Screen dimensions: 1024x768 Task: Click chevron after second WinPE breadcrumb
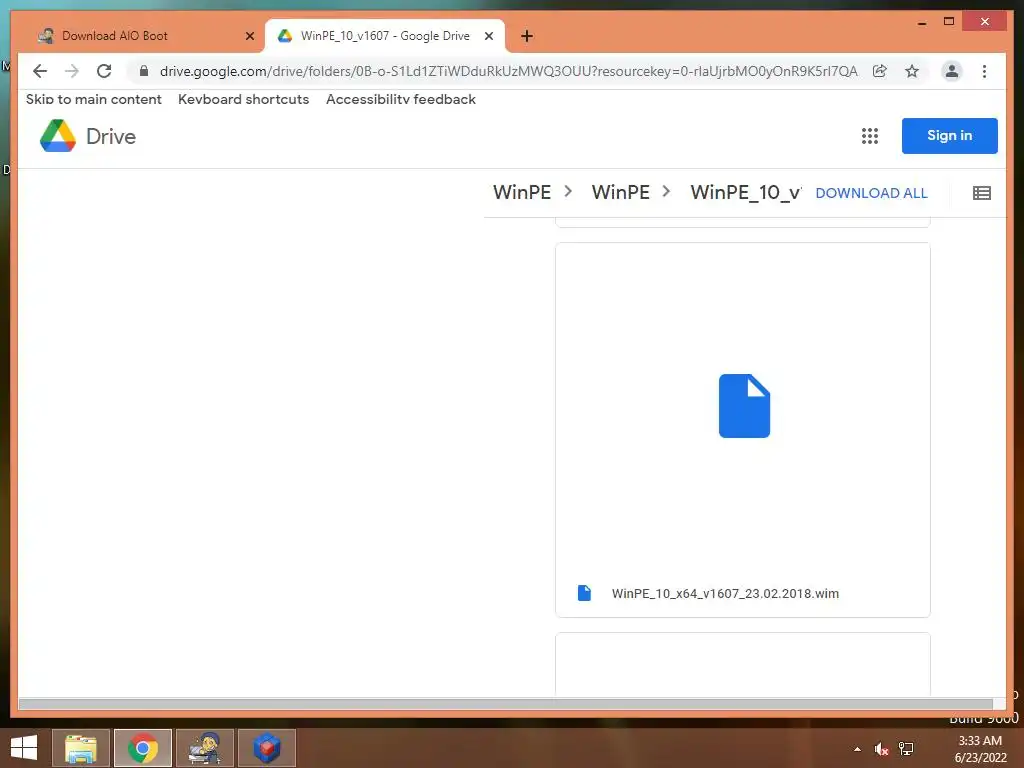coord(666,191)
